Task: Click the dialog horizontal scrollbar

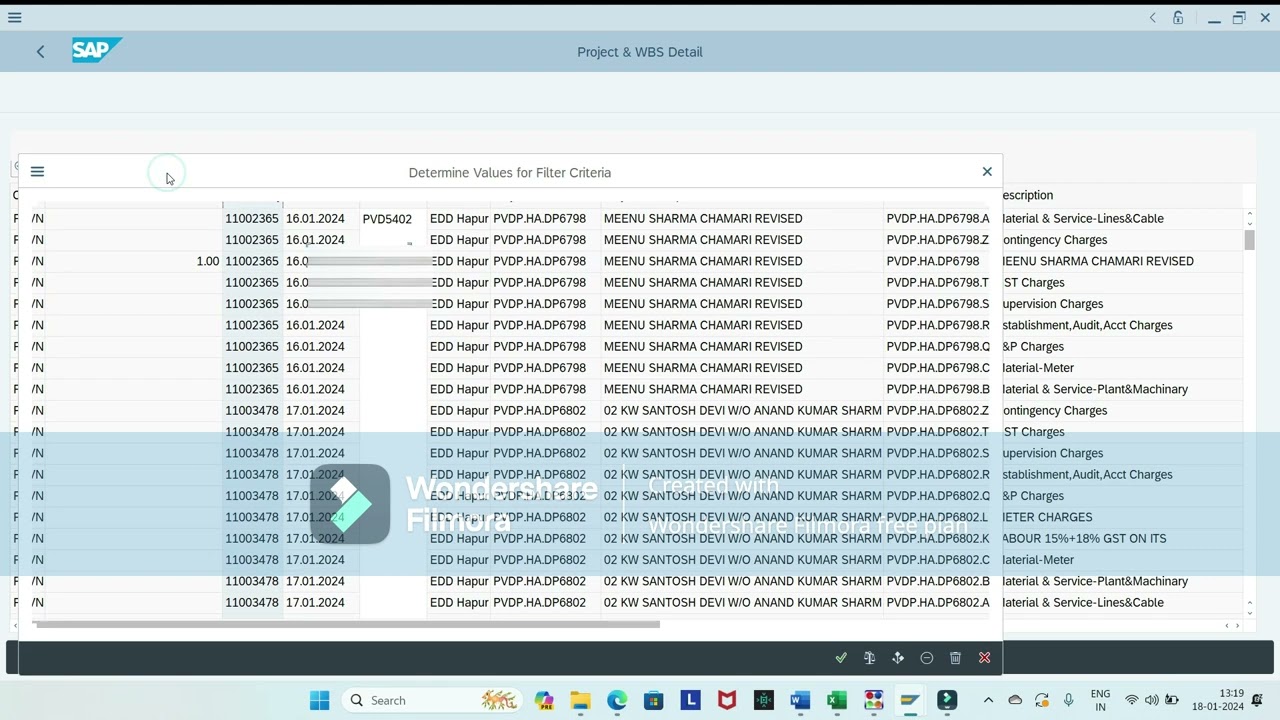Action: tap(346, 624)
